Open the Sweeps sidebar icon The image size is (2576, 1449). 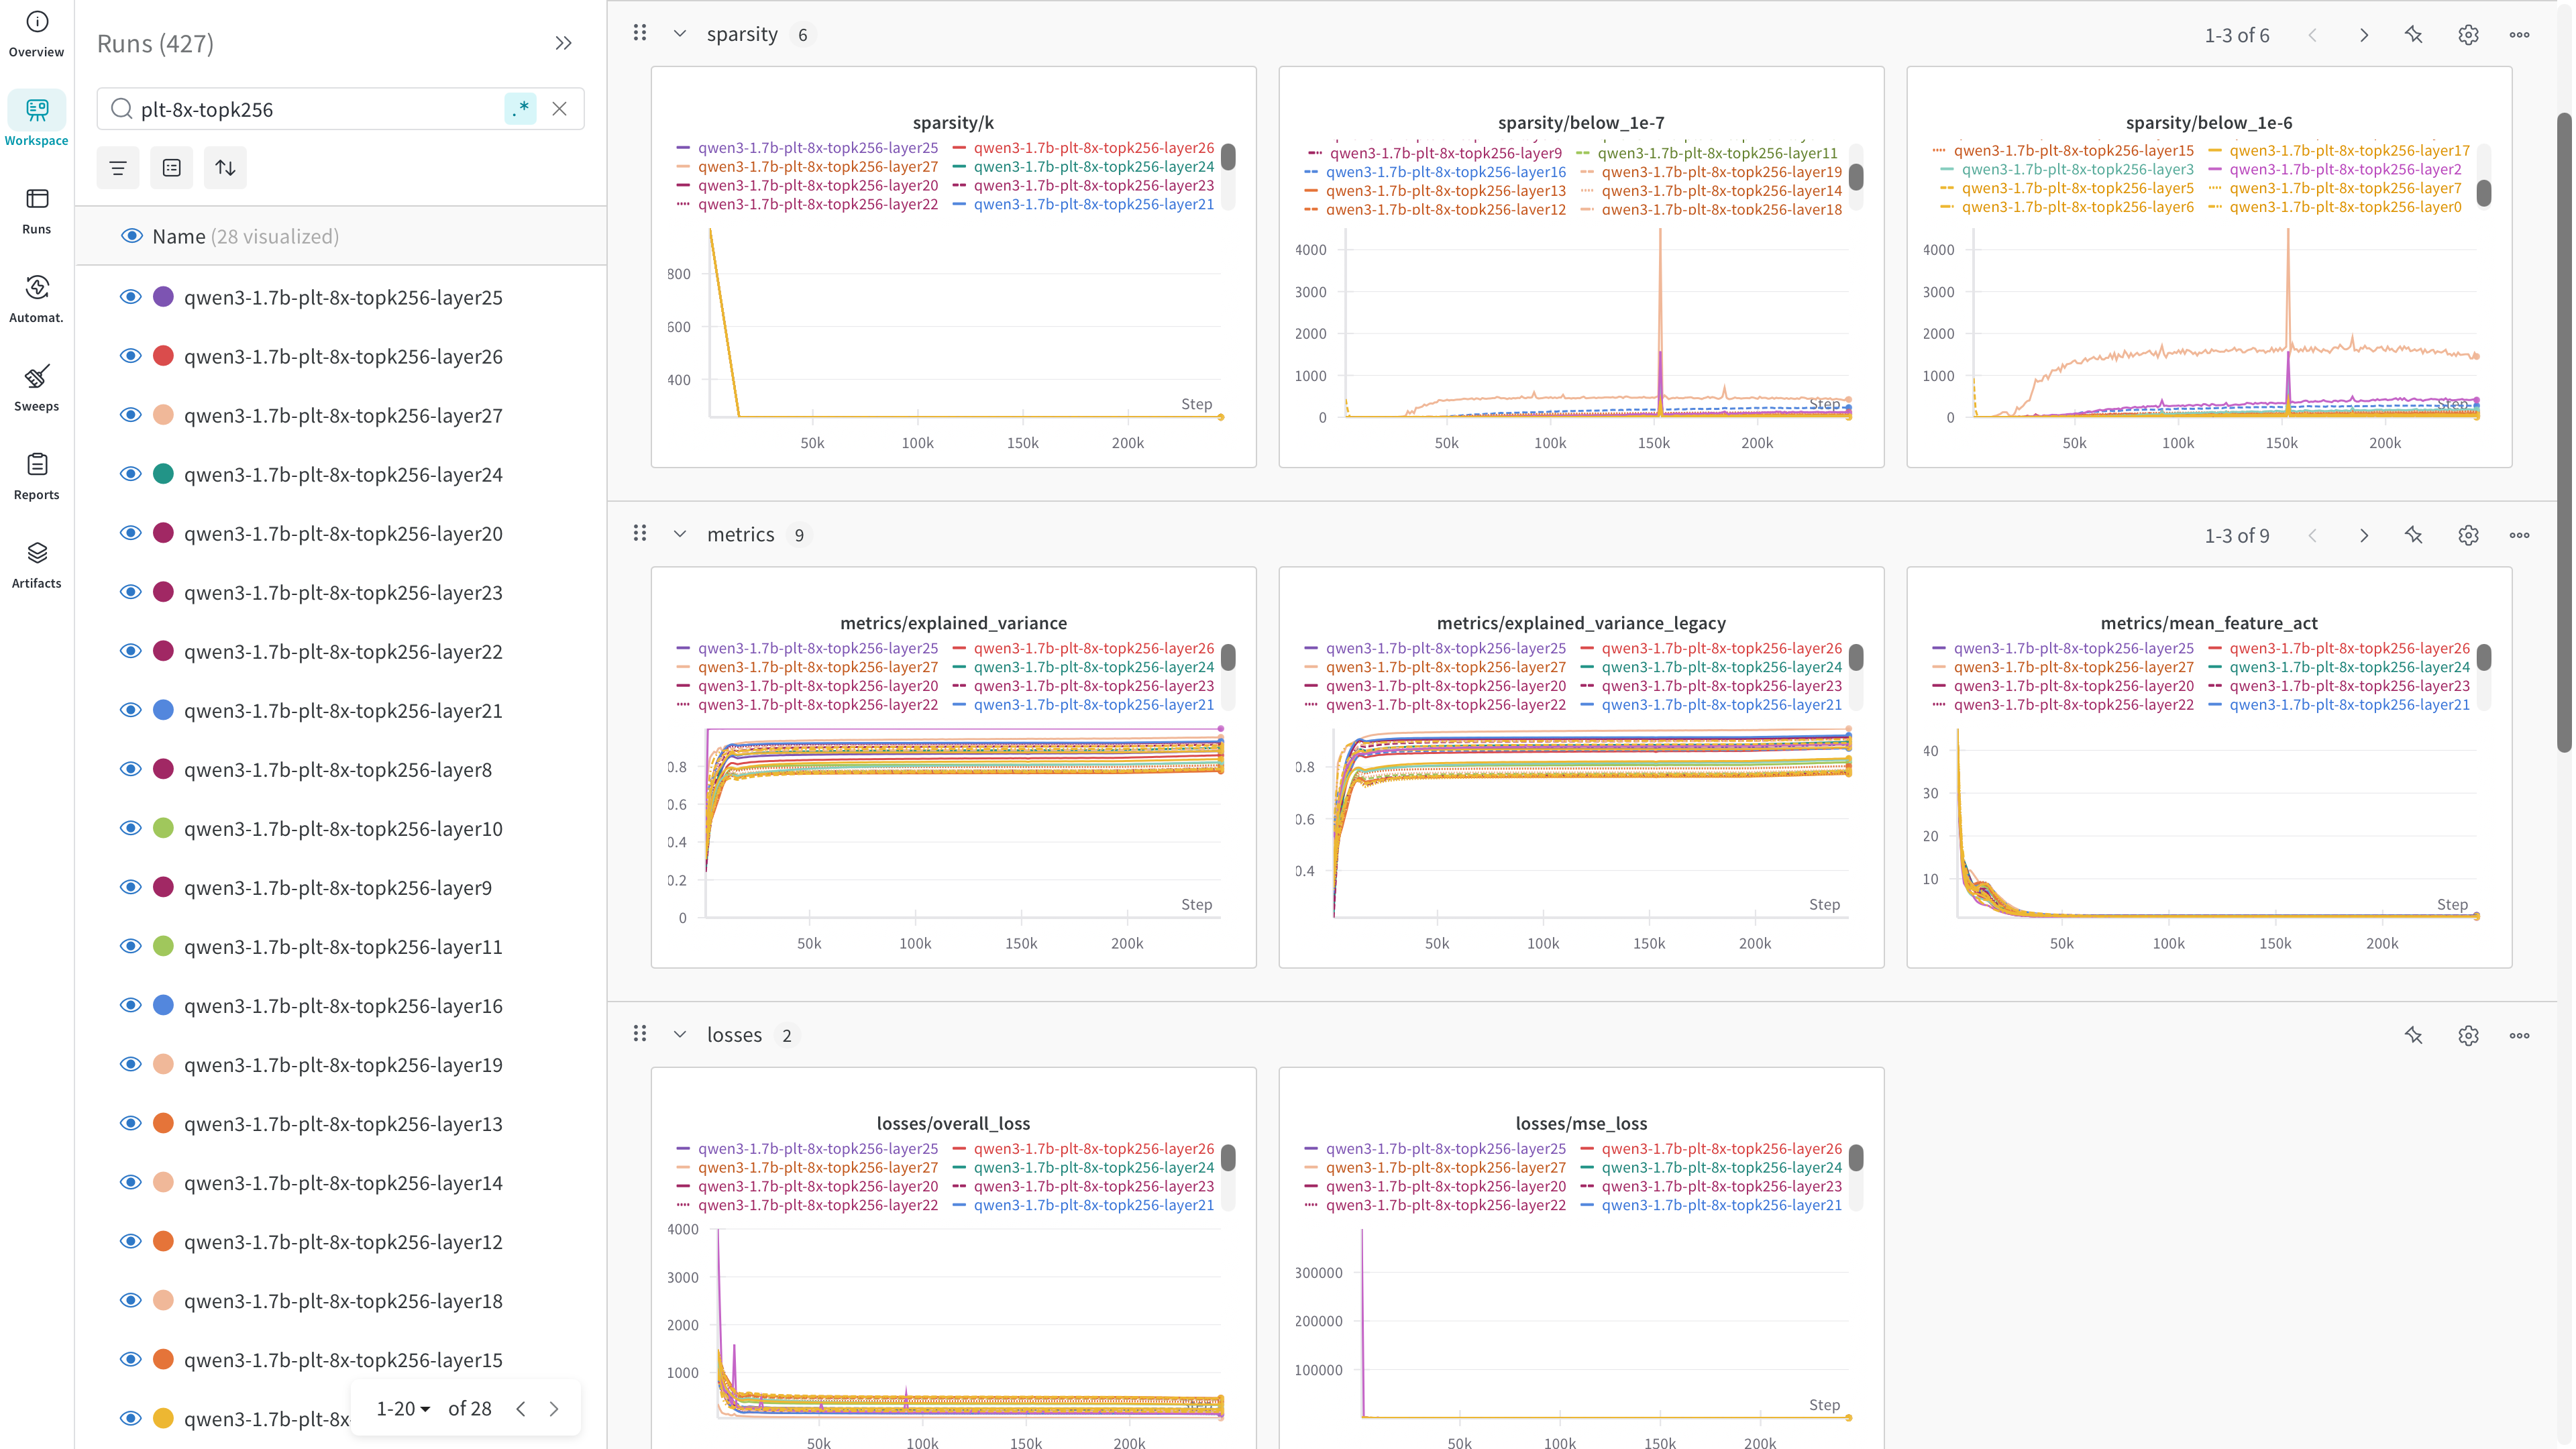[x=37, y=386]
